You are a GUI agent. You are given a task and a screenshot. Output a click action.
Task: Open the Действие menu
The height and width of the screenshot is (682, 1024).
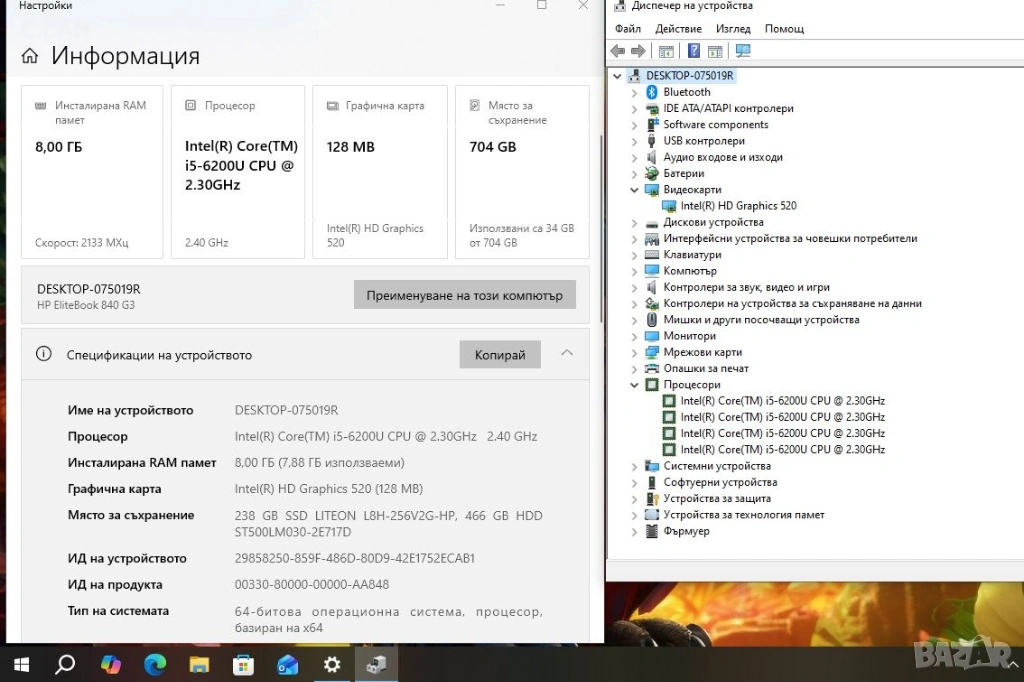pyautogui.click(x=678, y=29)
